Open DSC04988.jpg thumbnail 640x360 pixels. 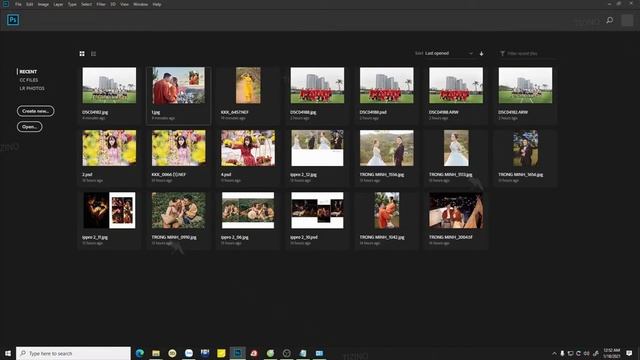[x=317, y=85]
